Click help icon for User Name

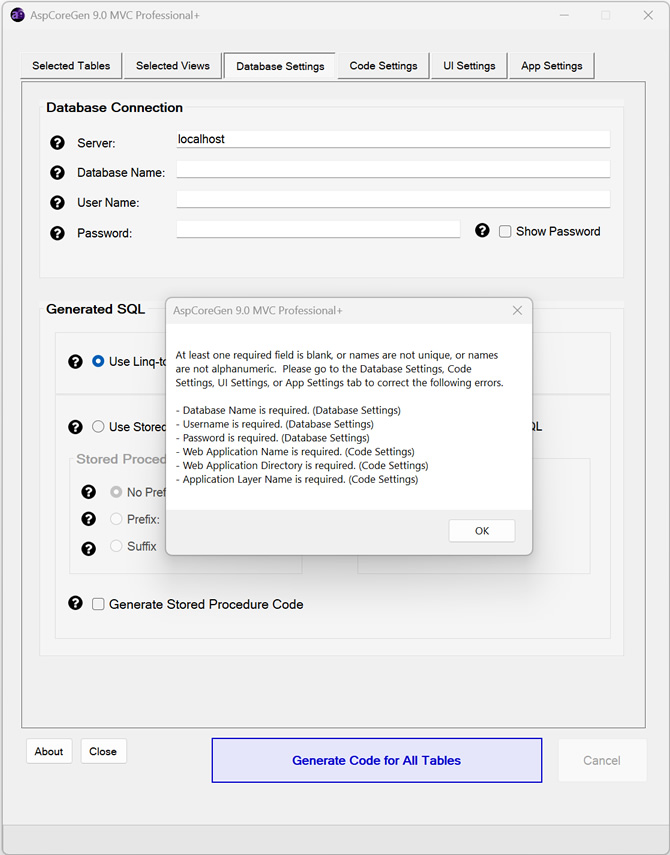click(57, 203)
